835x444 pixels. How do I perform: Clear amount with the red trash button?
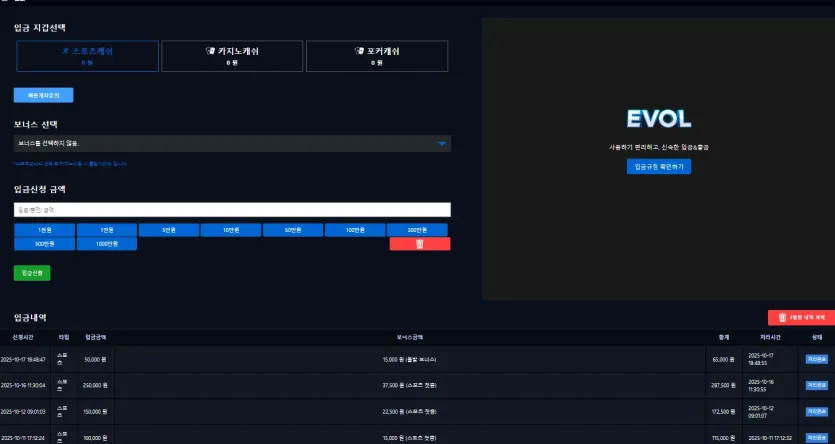pos(420,244)
